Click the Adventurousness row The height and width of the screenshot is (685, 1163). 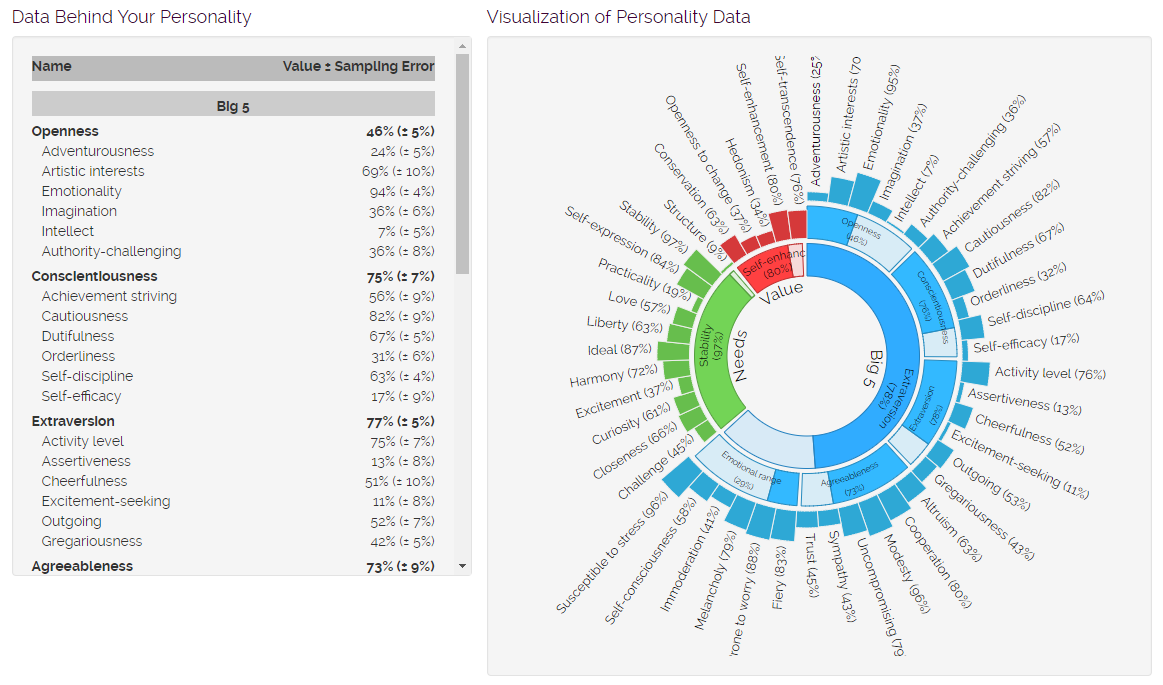tap(233, 151)
